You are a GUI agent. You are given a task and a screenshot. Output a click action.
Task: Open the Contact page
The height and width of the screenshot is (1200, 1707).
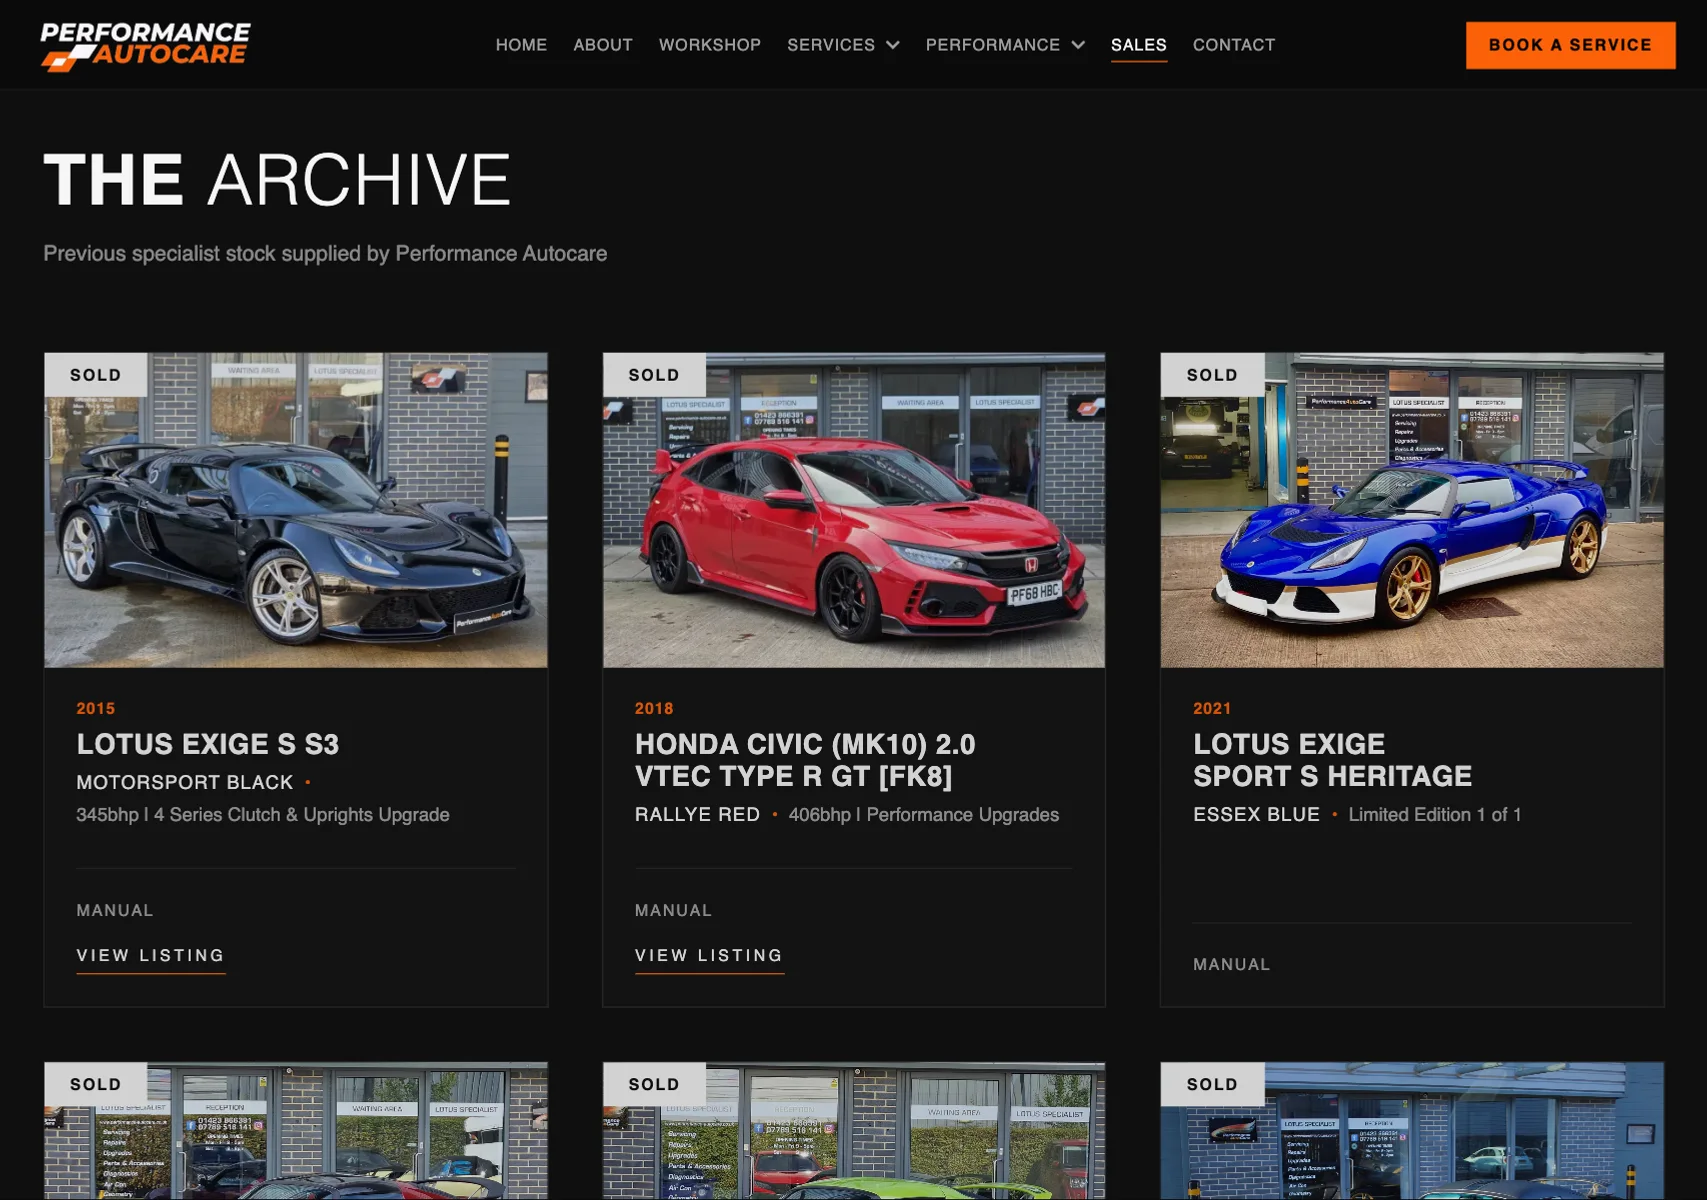pyautogui.click(x=1234, y=45)
